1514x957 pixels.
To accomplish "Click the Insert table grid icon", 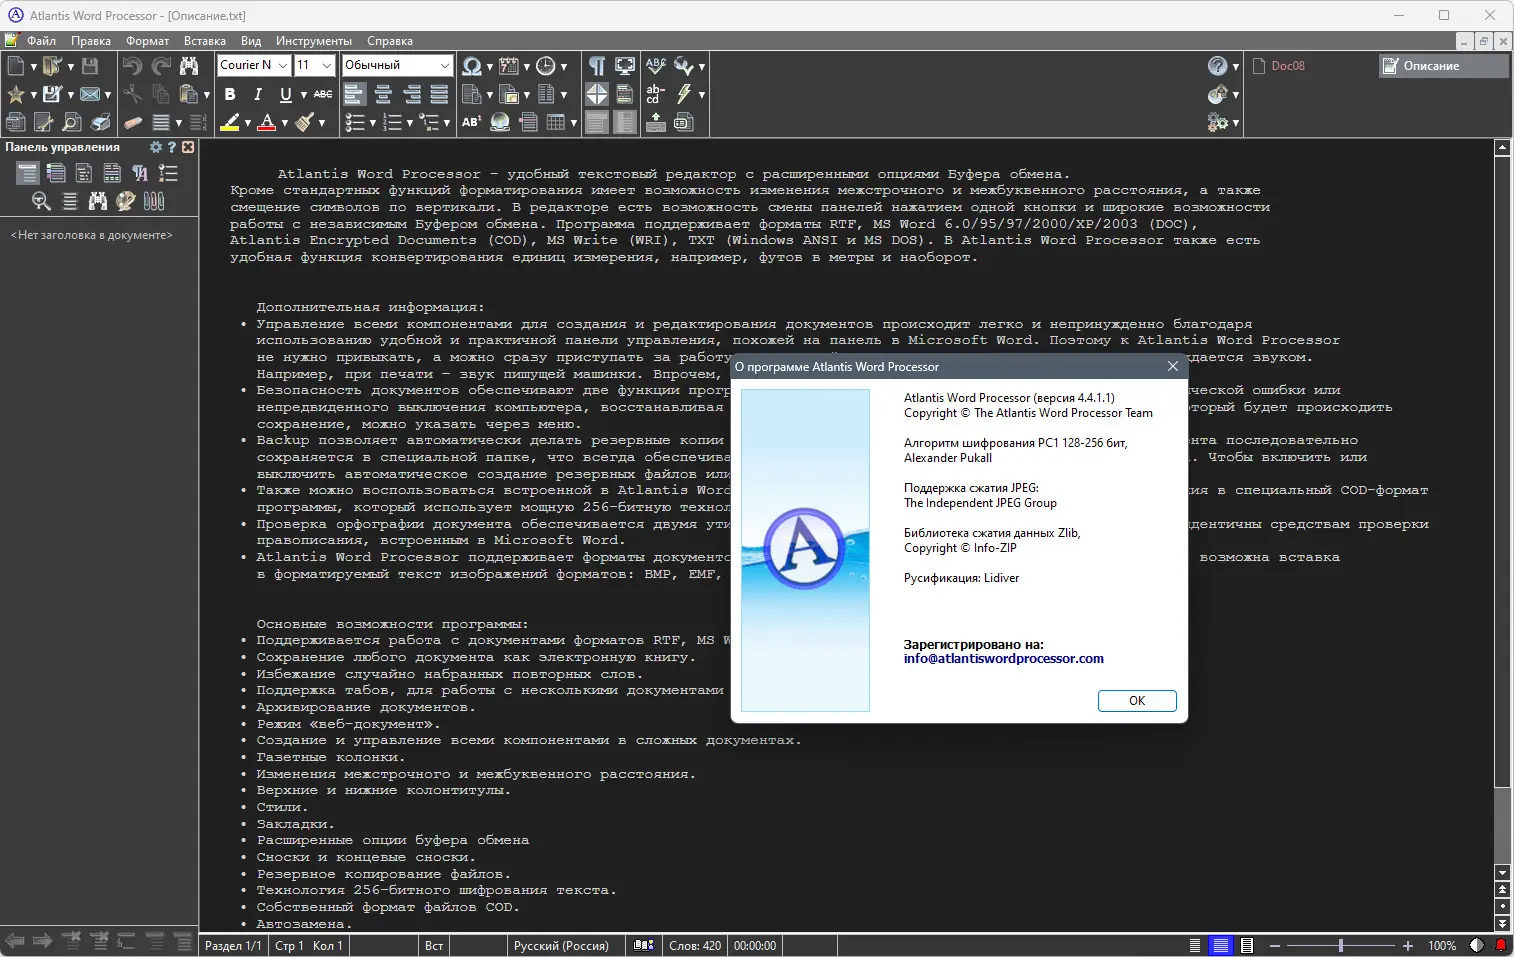I will [556, 122].
